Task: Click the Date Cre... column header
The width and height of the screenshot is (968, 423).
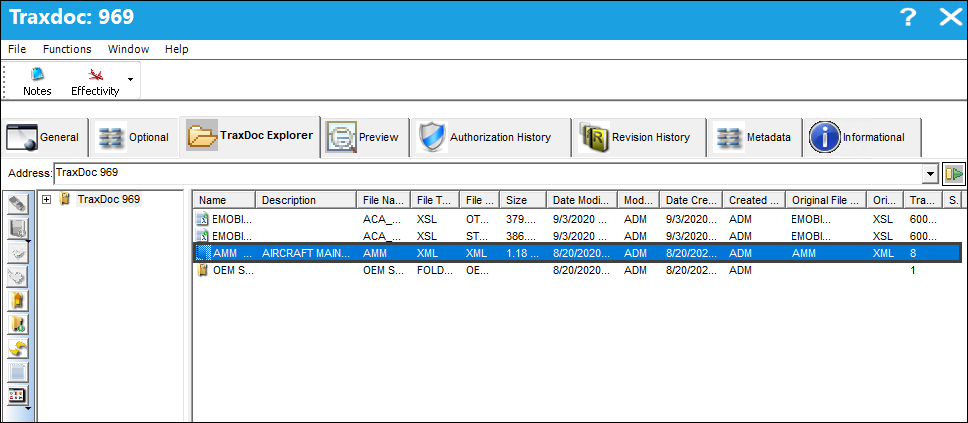Action: (691, 200)
